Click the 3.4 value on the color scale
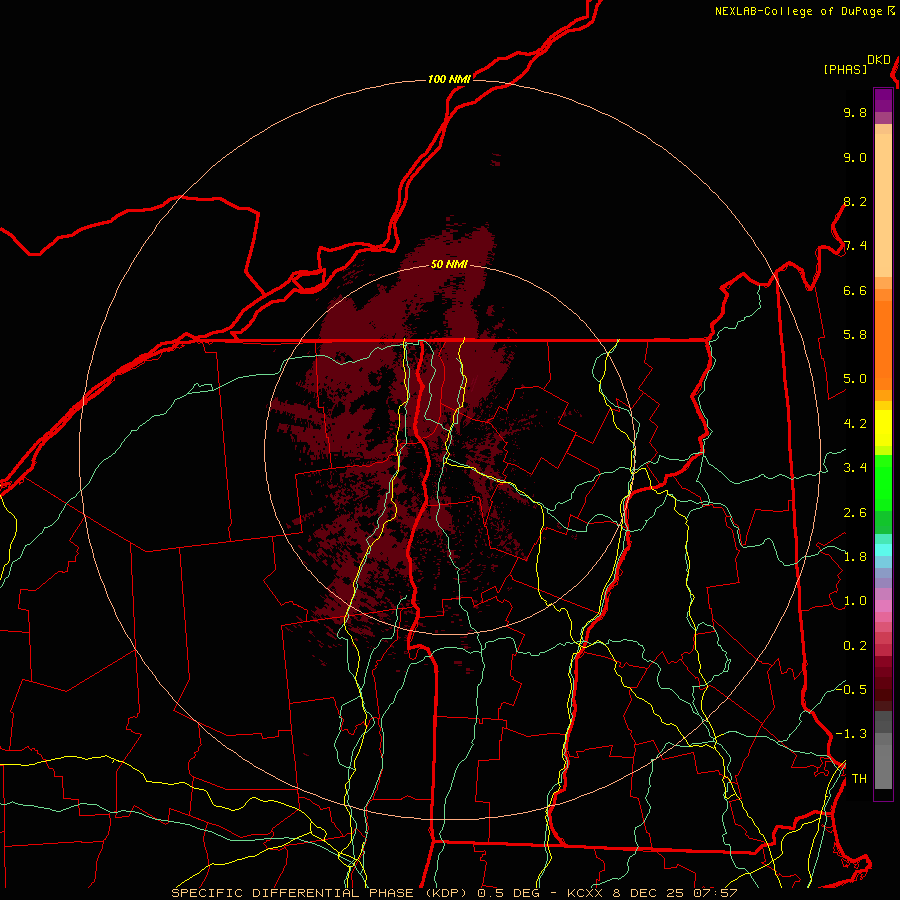The width and height of the screenshot is (900, 900). pyautogui.click(x=855, y=468)
